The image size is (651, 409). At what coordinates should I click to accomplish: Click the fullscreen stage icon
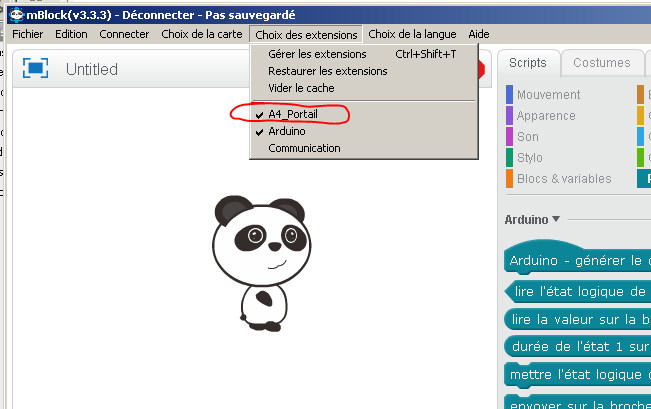click(x=35, y=69)
